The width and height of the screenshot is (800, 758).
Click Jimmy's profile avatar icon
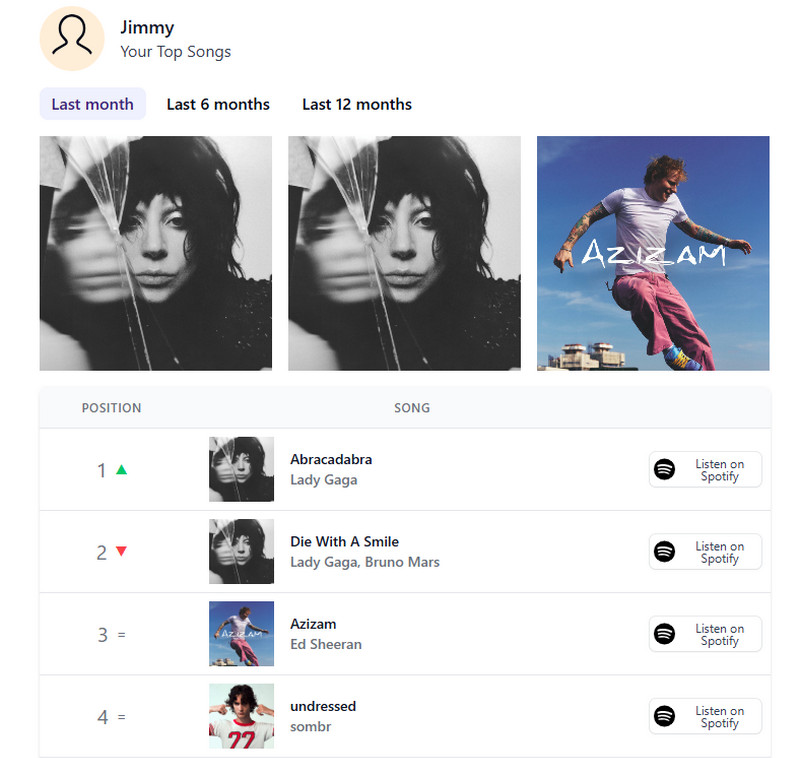point(71,40)
